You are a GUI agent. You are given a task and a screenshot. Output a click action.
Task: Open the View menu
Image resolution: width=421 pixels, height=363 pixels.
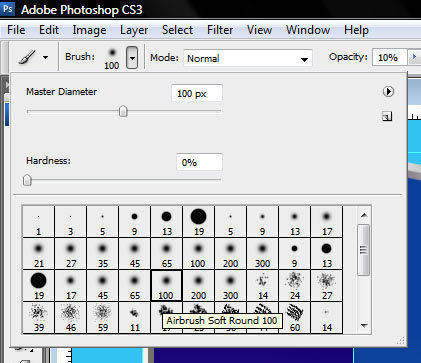pos(259,30)
